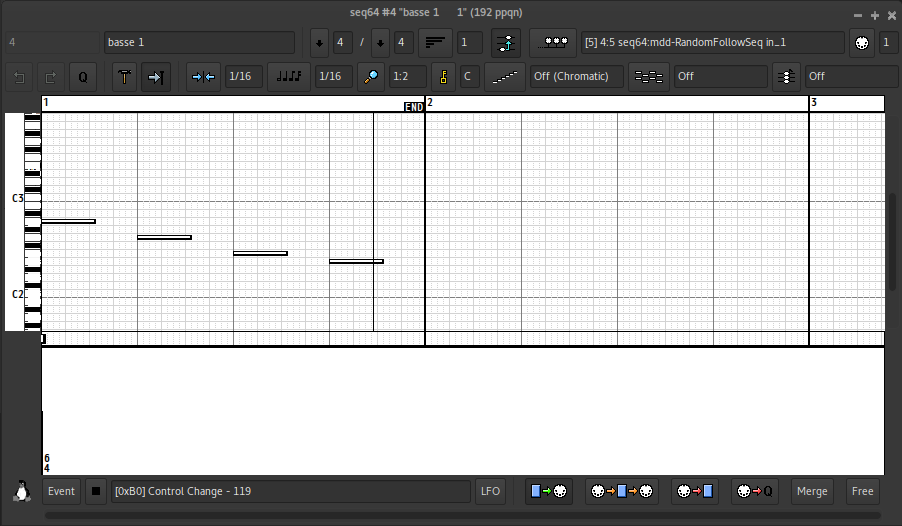Click the 1/16 note length field

point(334,77)
